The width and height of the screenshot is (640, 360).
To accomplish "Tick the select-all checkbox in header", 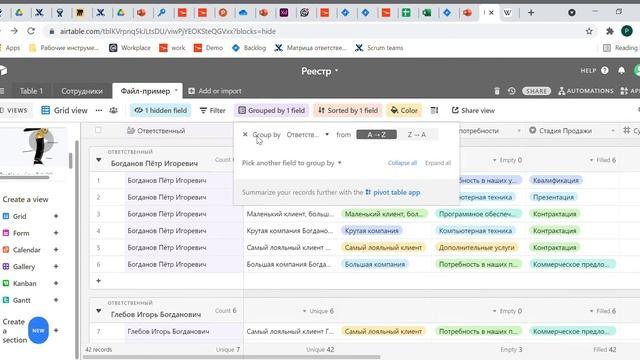I will (x=98, y=130).
